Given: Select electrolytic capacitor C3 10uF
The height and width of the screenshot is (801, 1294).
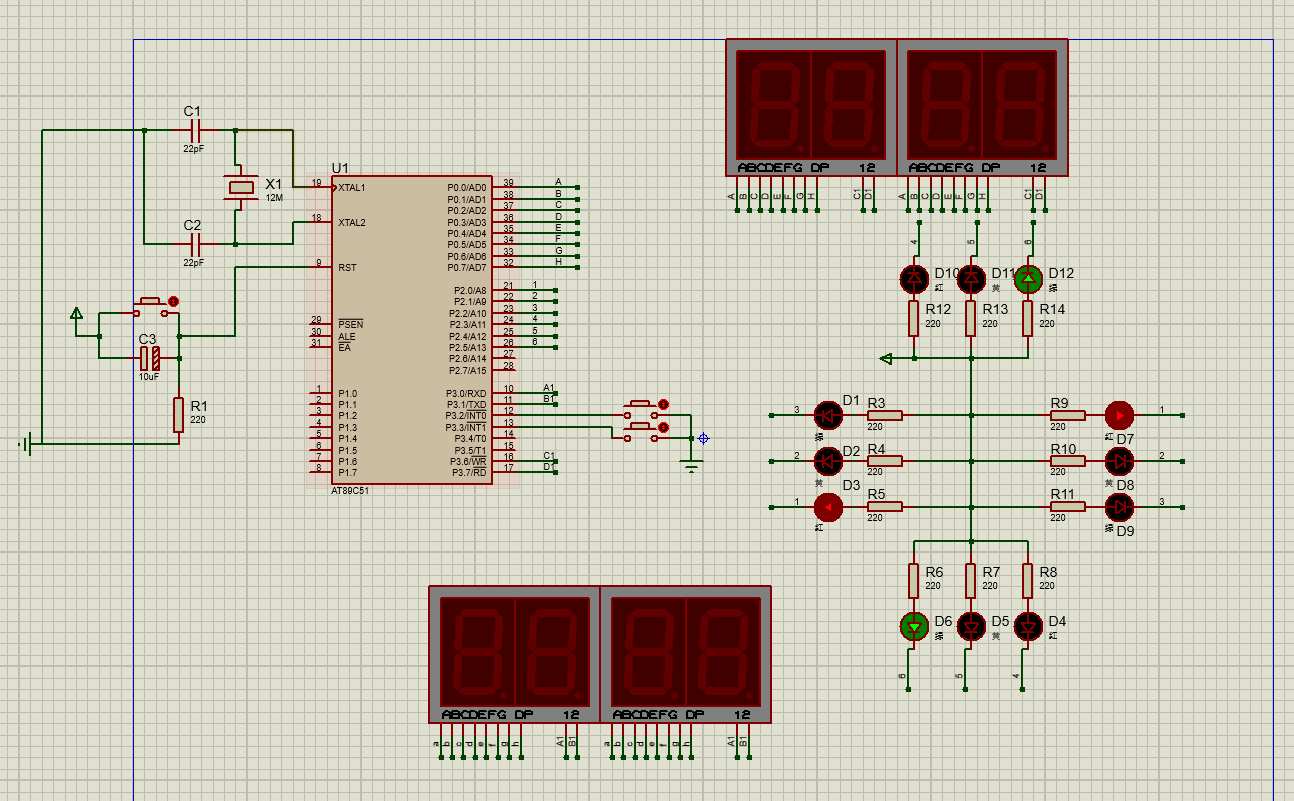Looking at the screenshot, I should (x=149, y=358).
